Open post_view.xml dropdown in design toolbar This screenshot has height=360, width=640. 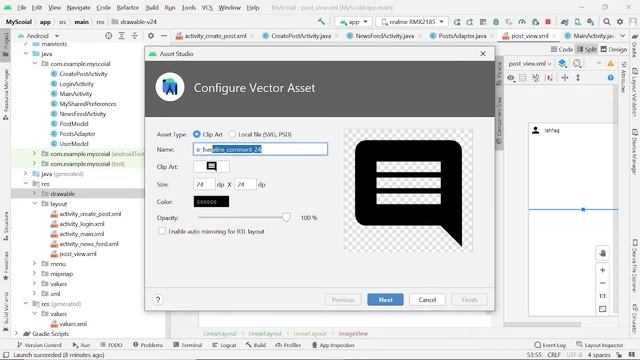pos(530,63)
